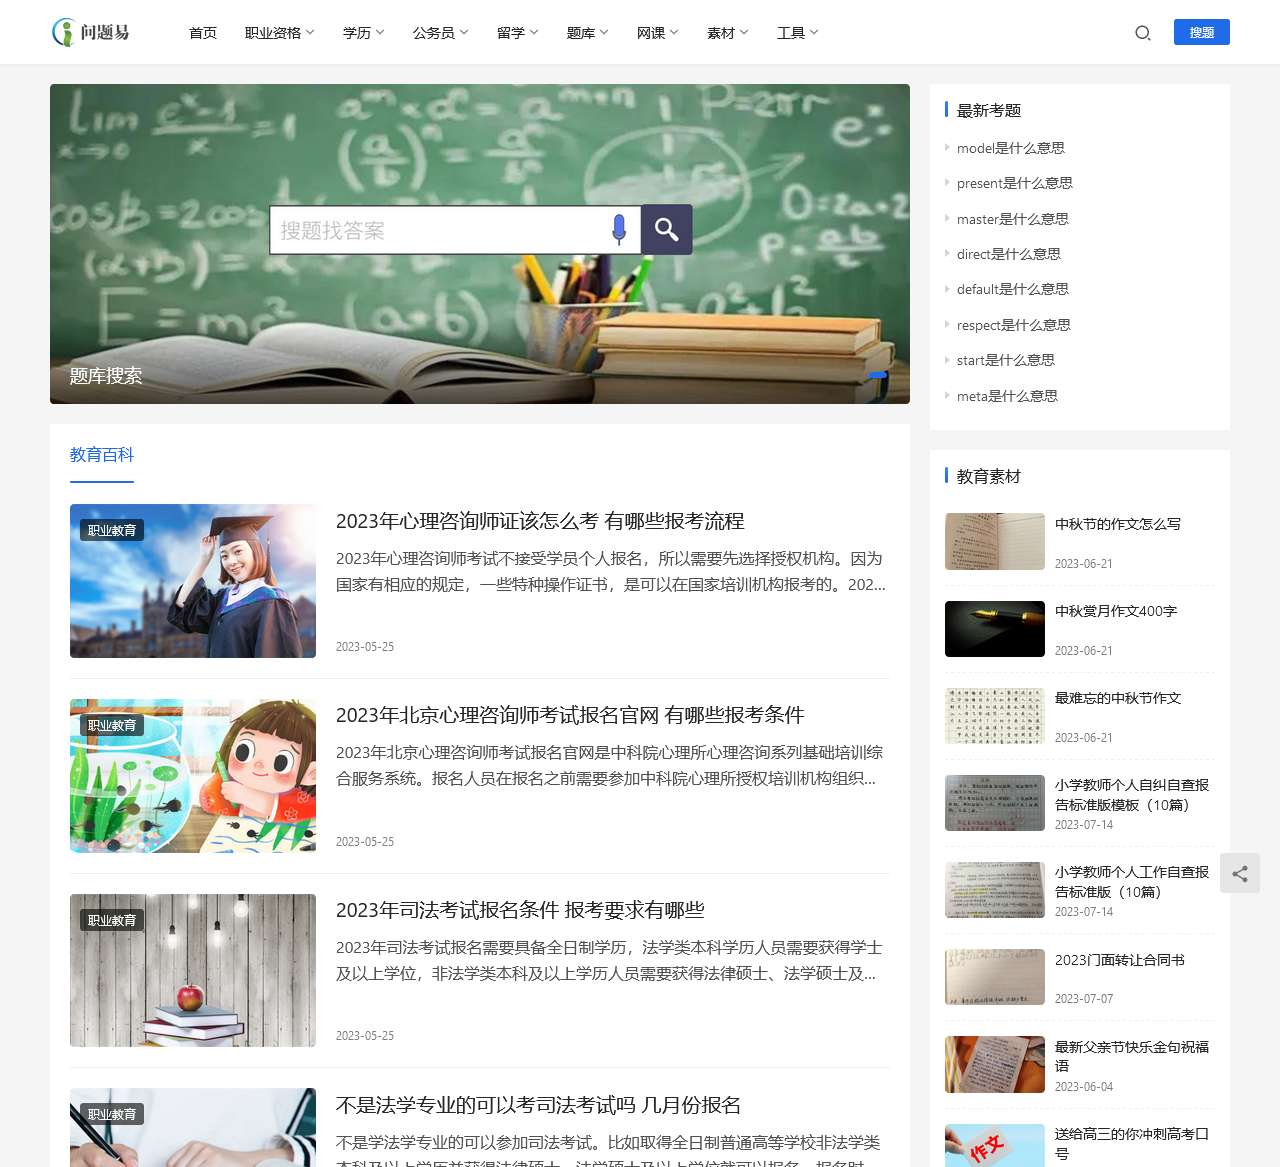Viewport: 1280px width, 1167px height.
Task: Click the arrow marker beside model是什么意思
Action: [948, 148]
